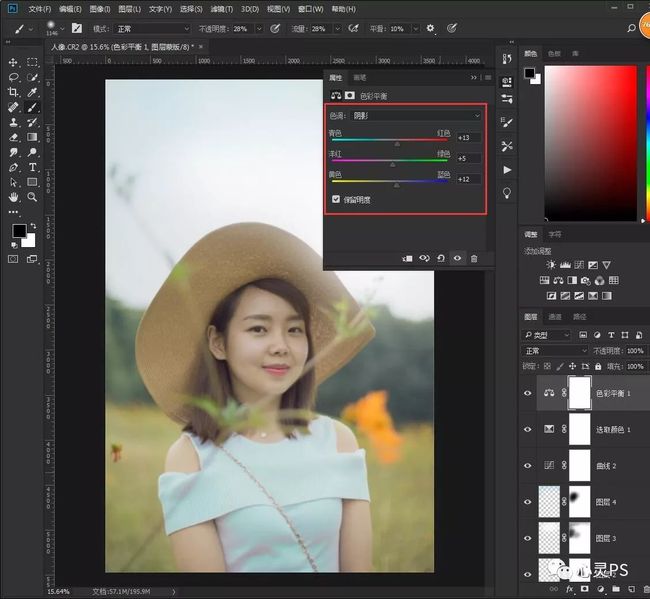Click Add layer style fx icon

pos(569,589)
